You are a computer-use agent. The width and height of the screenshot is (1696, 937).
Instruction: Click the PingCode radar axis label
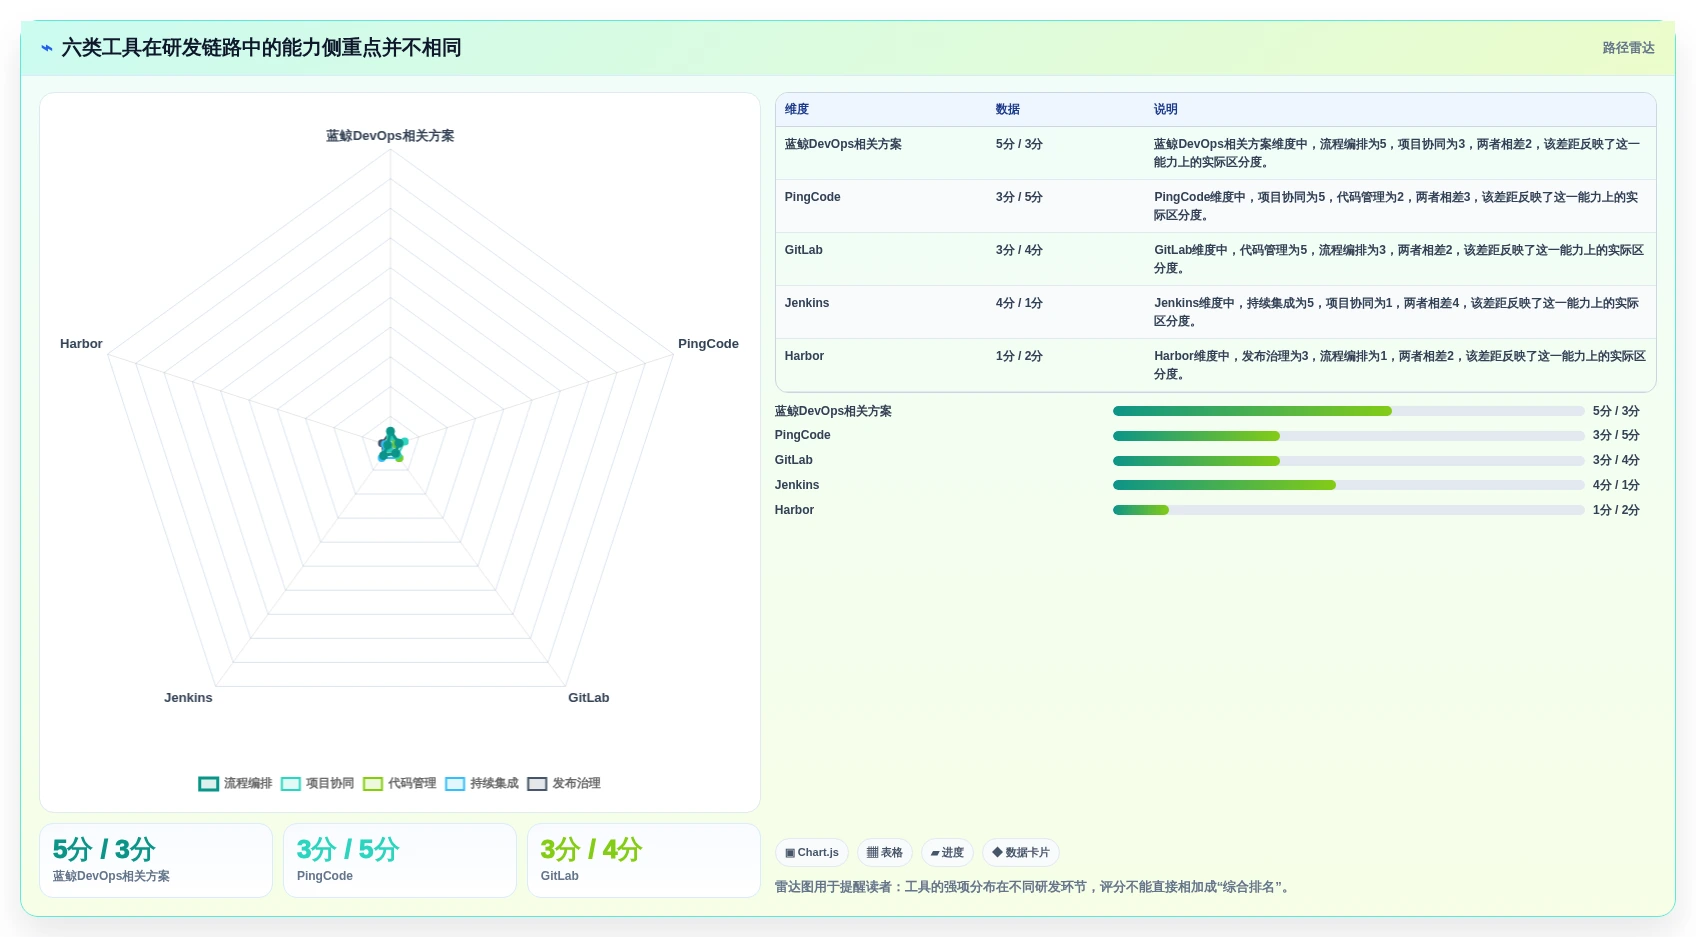708,344
